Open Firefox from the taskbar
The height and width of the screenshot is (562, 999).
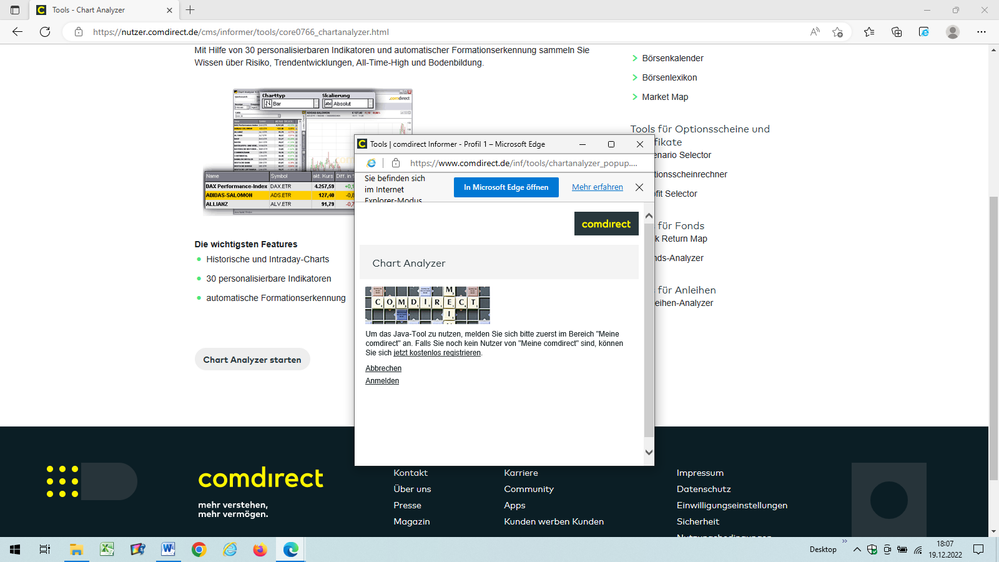[x=260, y=549]
